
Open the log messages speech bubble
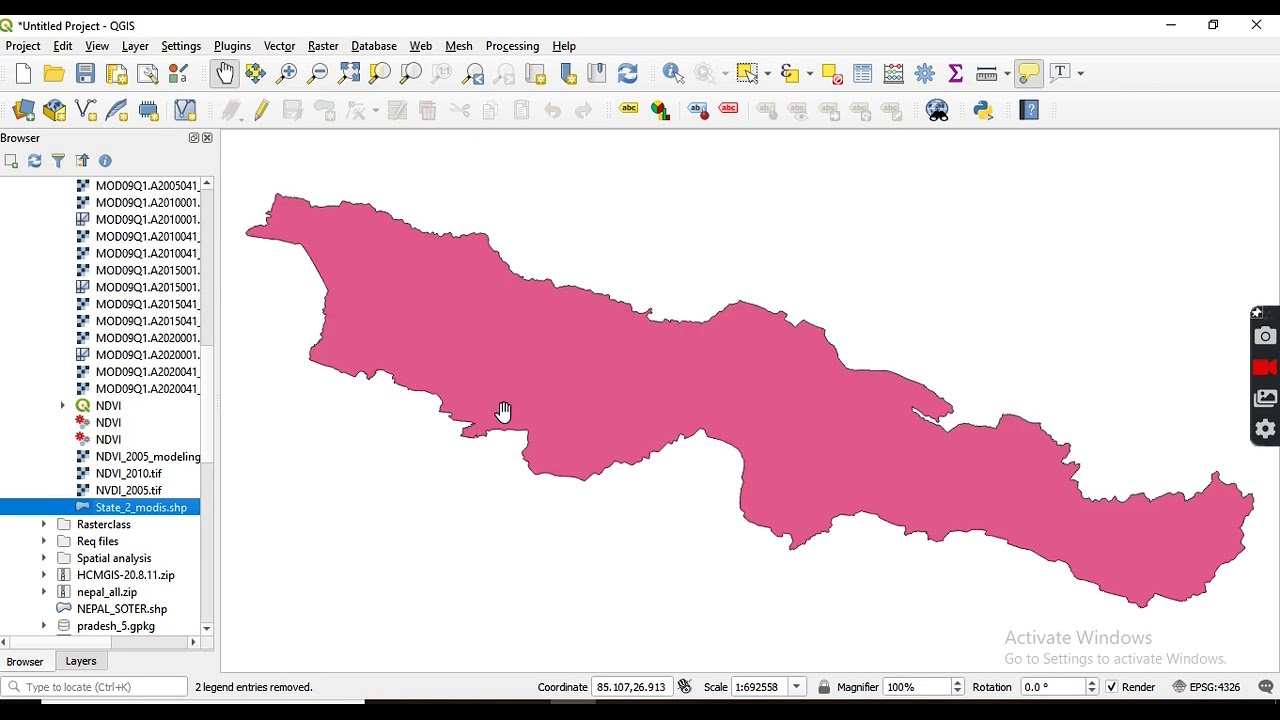click(x=1266, y=687)
